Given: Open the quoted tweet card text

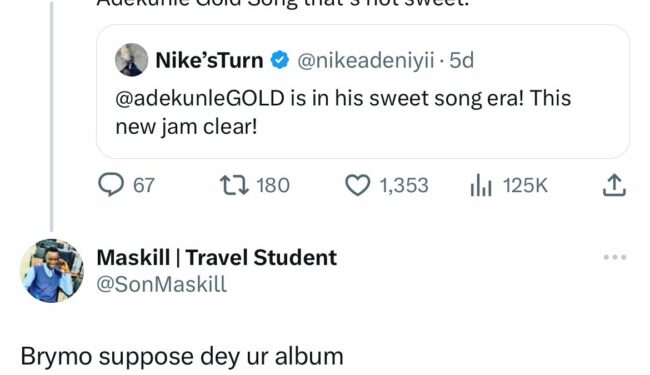Looking at the screenshot, I should 343,113.
